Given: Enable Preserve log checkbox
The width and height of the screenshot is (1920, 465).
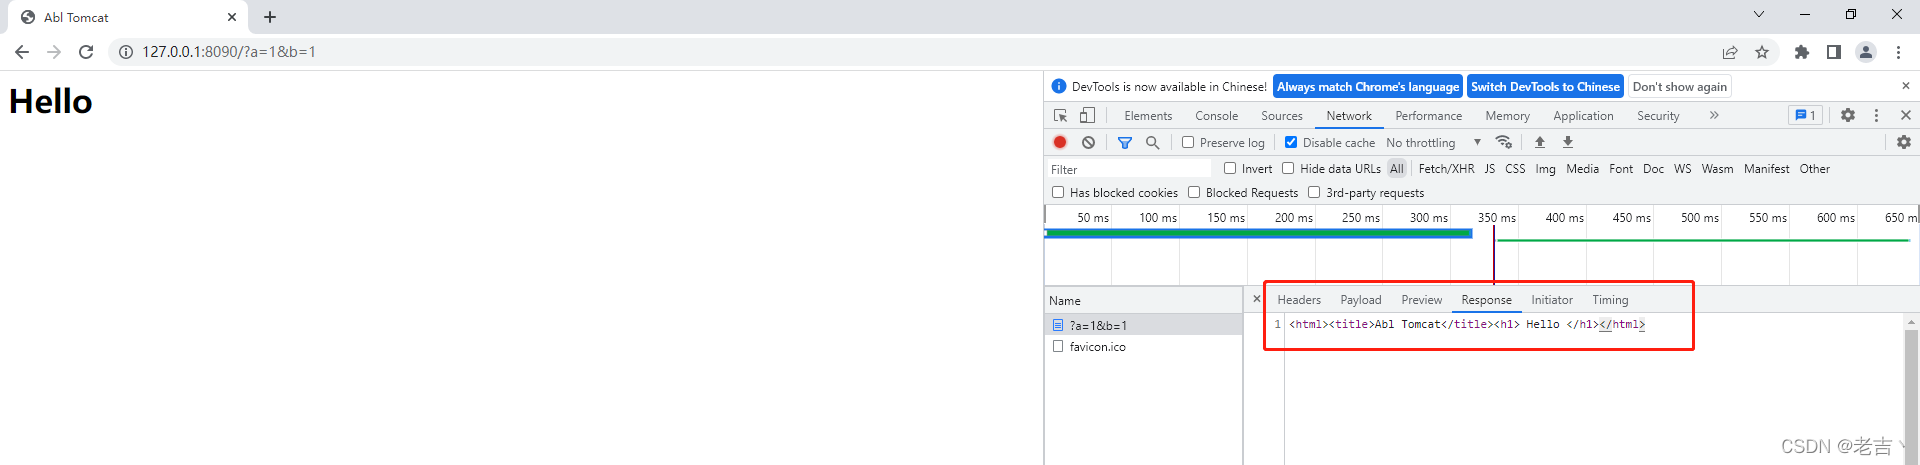Looking at the screenshot, I should [x=1188, y=143].
